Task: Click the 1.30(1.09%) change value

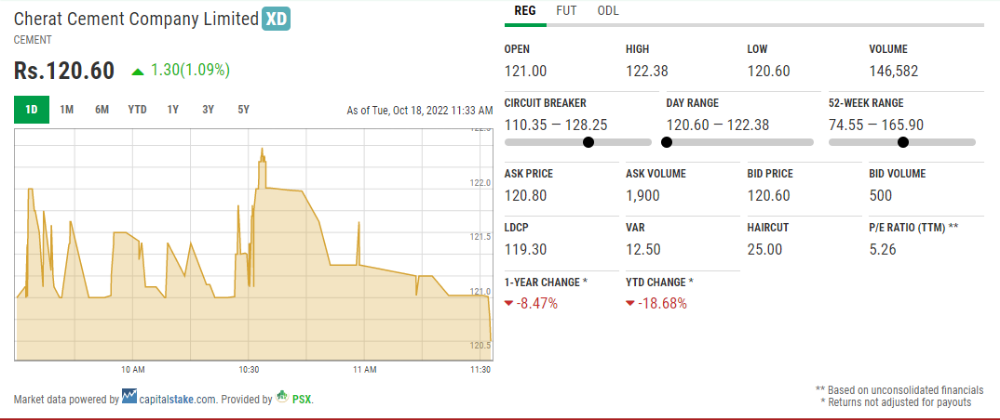Action: tap(190, 71)
